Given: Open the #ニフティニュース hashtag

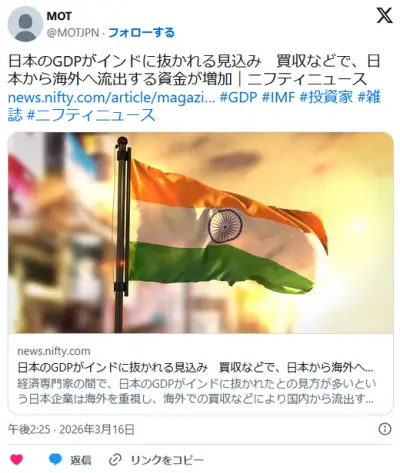Looking at the screenshot, I should (91, 115).
